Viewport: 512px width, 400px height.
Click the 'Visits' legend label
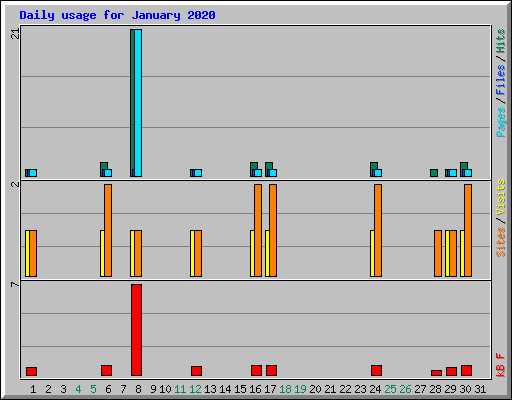point(500,197)
